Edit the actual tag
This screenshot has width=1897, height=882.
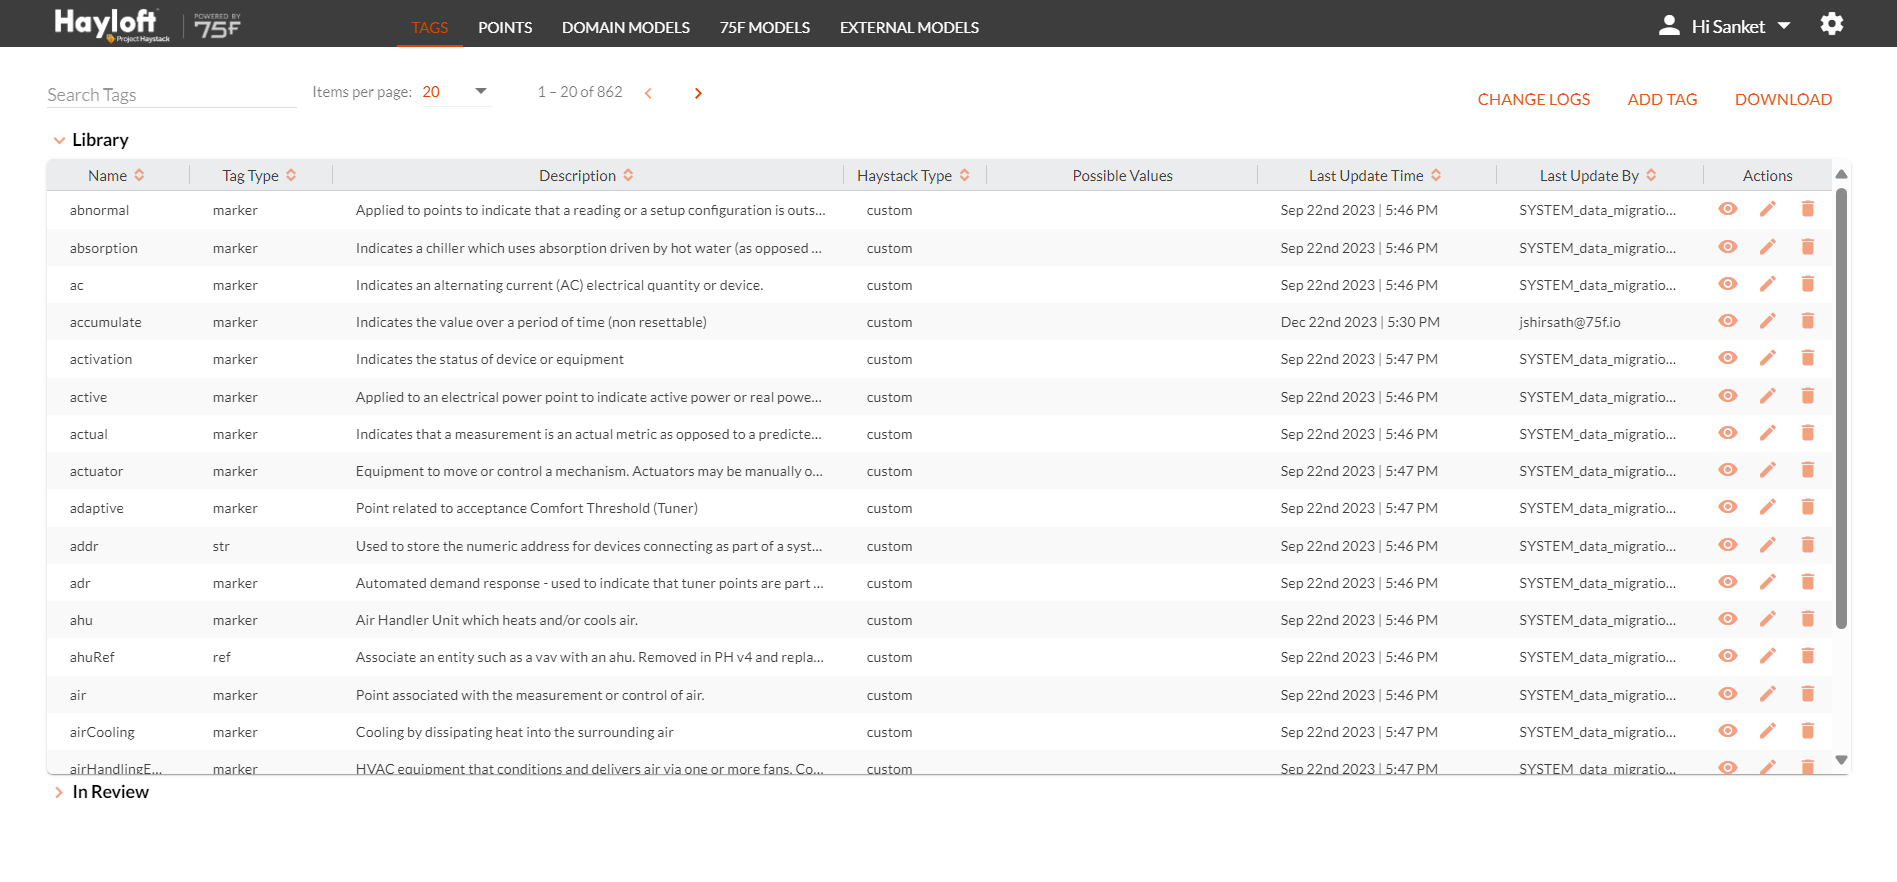coord(1768,433)
